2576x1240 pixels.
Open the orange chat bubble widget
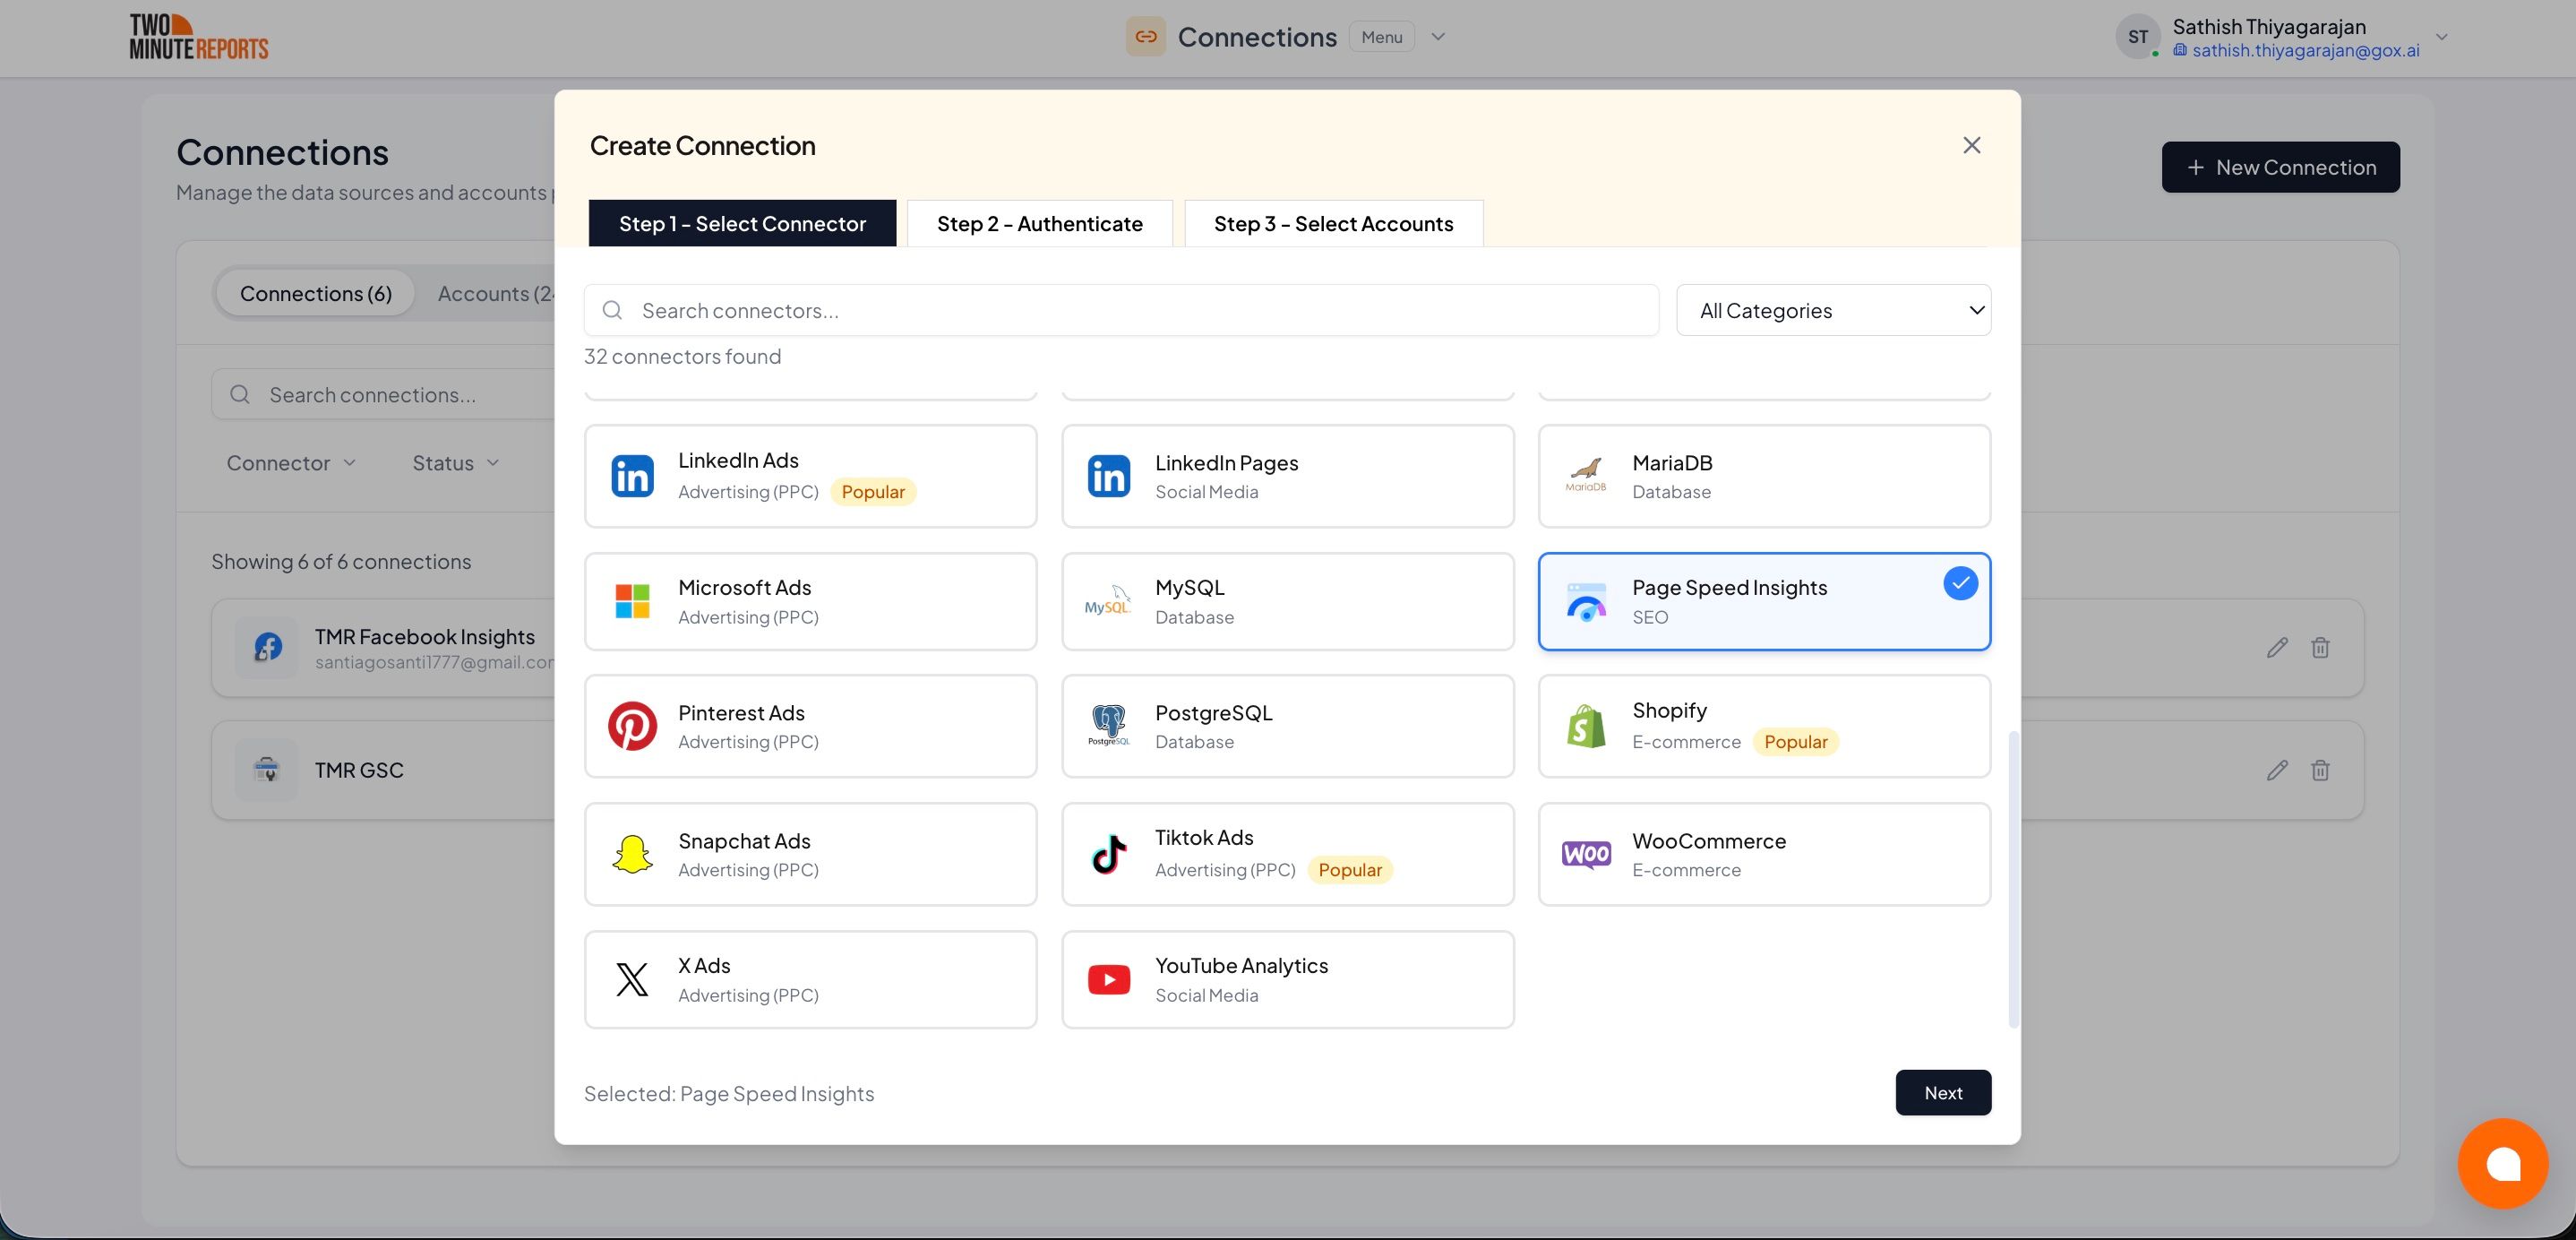2502,1163
